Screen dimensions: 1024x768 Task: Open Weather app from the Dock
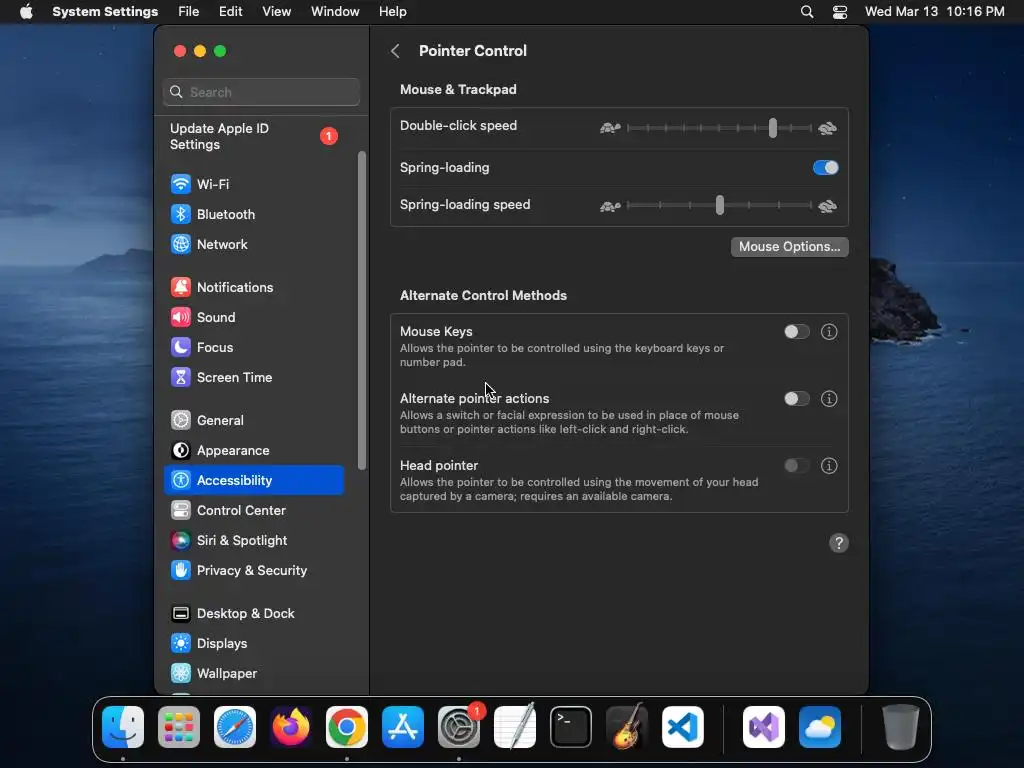[820, 727]
